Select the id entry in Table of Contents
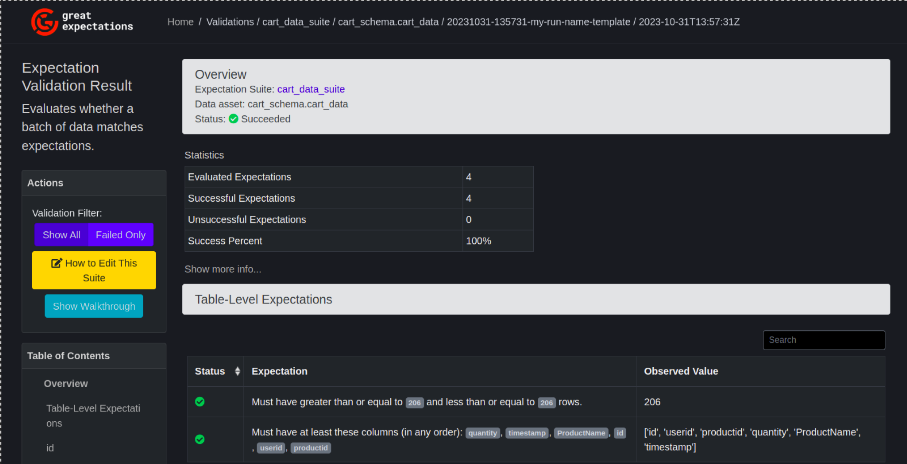 point(50,448)
